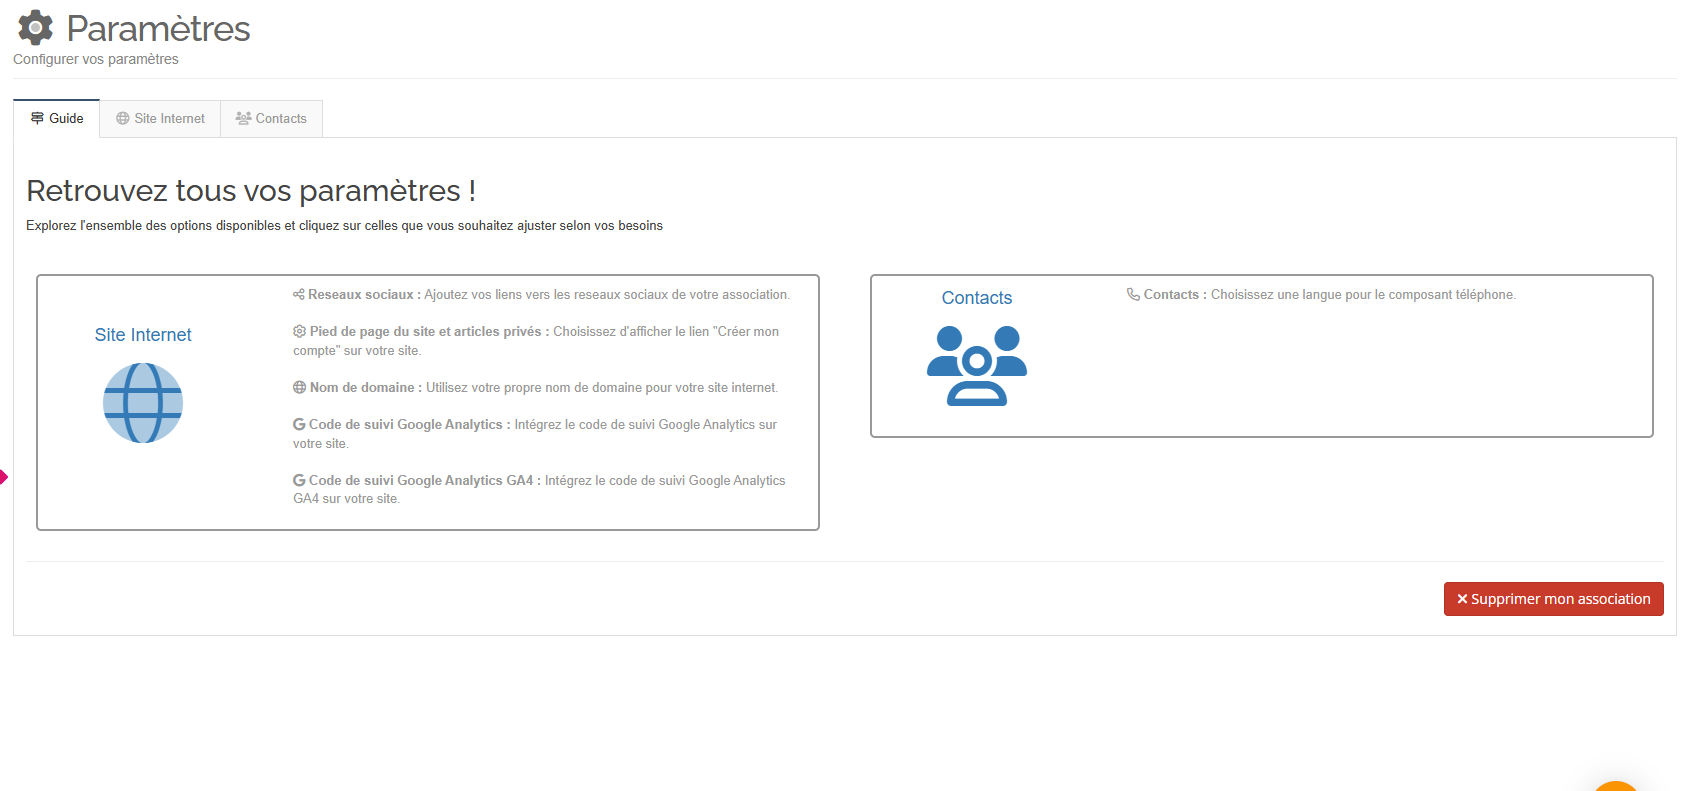This screenshot has width=1691, height=791.
Task: Open the Site Internet tab
Action: point(160,118)
